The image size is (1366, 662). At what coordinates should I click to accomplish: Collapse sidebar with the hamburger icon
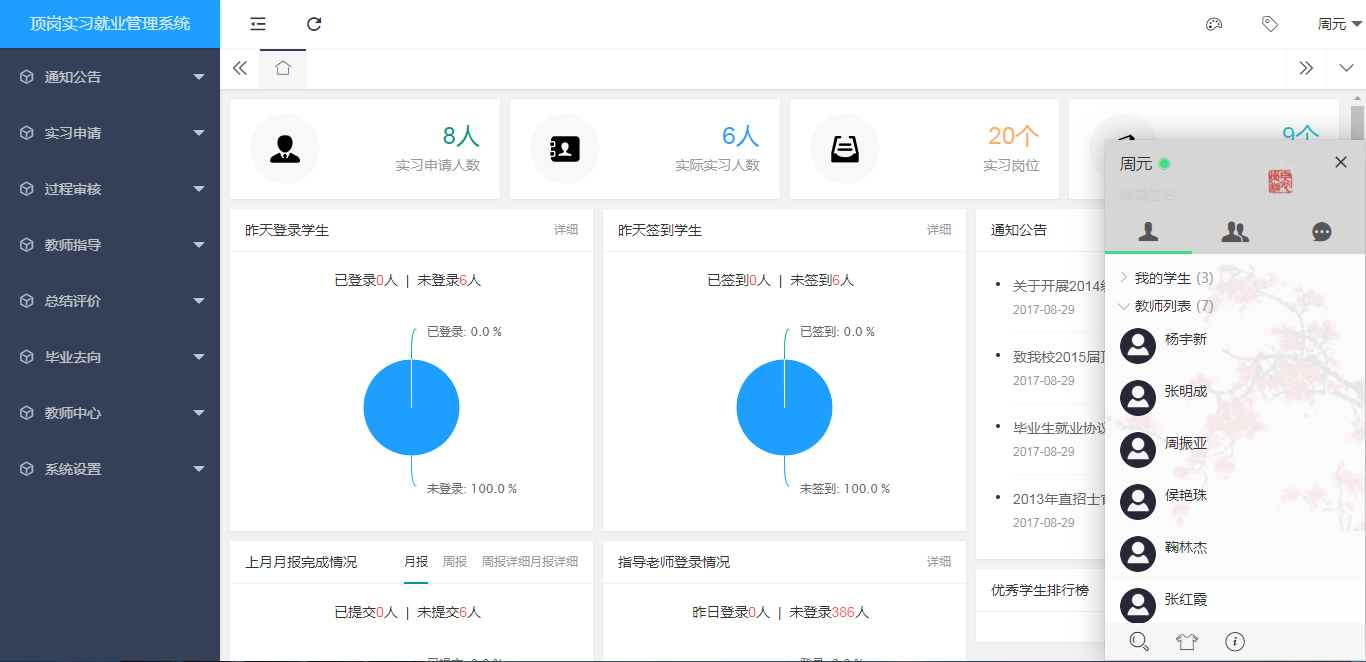257,23
